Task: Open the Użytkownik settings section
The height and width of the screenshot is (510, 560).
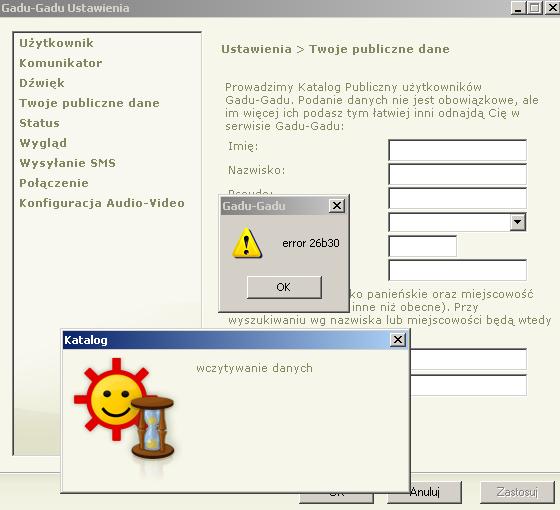Action: (56, 43)
